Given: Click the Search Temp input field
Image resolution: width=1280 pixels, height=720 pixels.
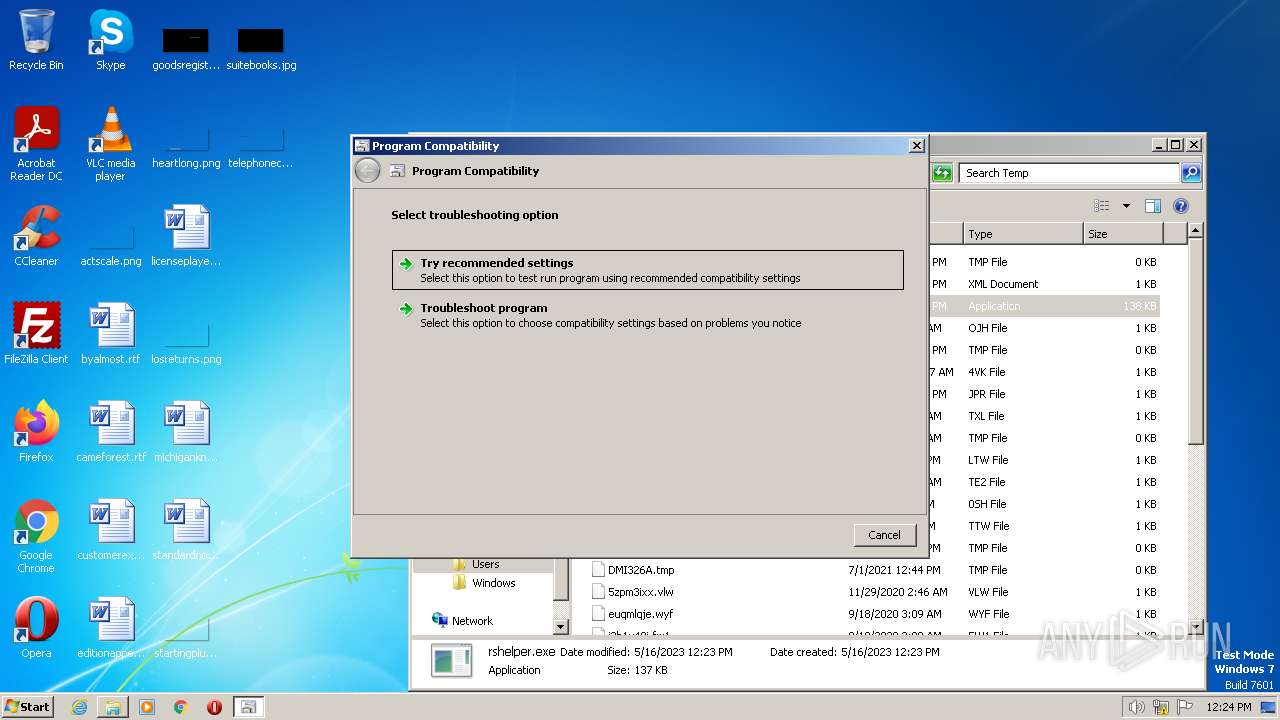Looking at the screenshot, I should tap(1069, 173).
